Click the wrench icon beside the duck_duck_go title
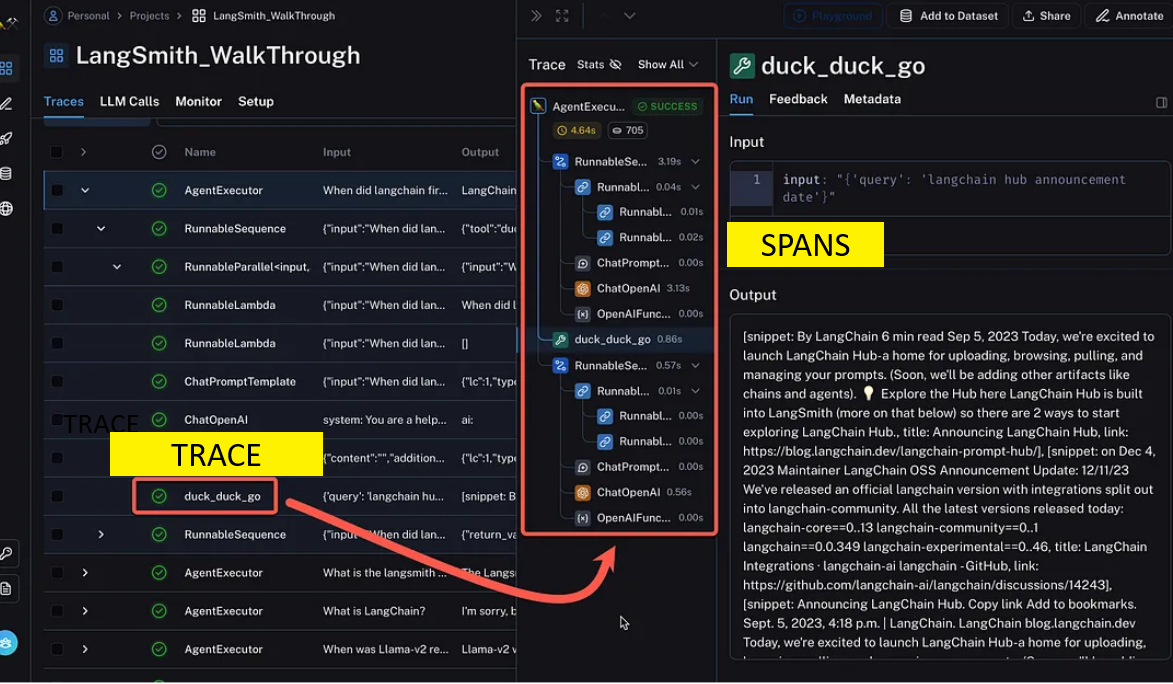Image resolution: width=1173 pixels, height=684 pixels. pyautogui.click(x=741, y=66)
